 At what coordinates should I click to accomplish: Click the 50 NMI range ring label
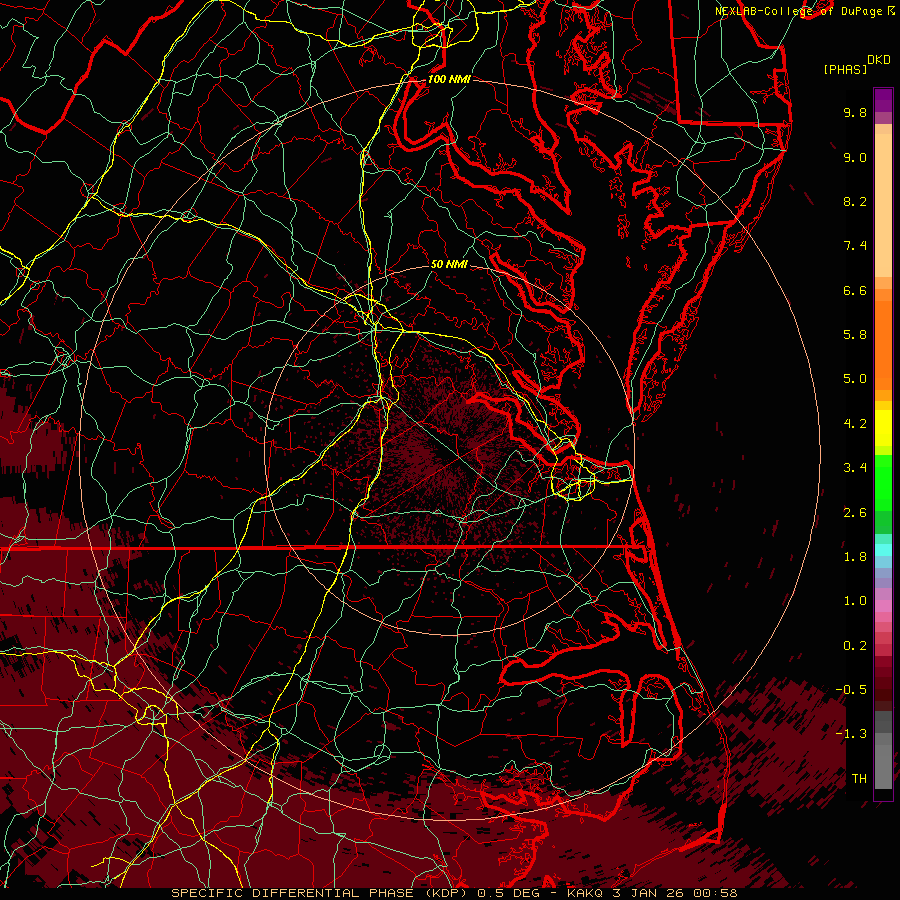[449, 264]
